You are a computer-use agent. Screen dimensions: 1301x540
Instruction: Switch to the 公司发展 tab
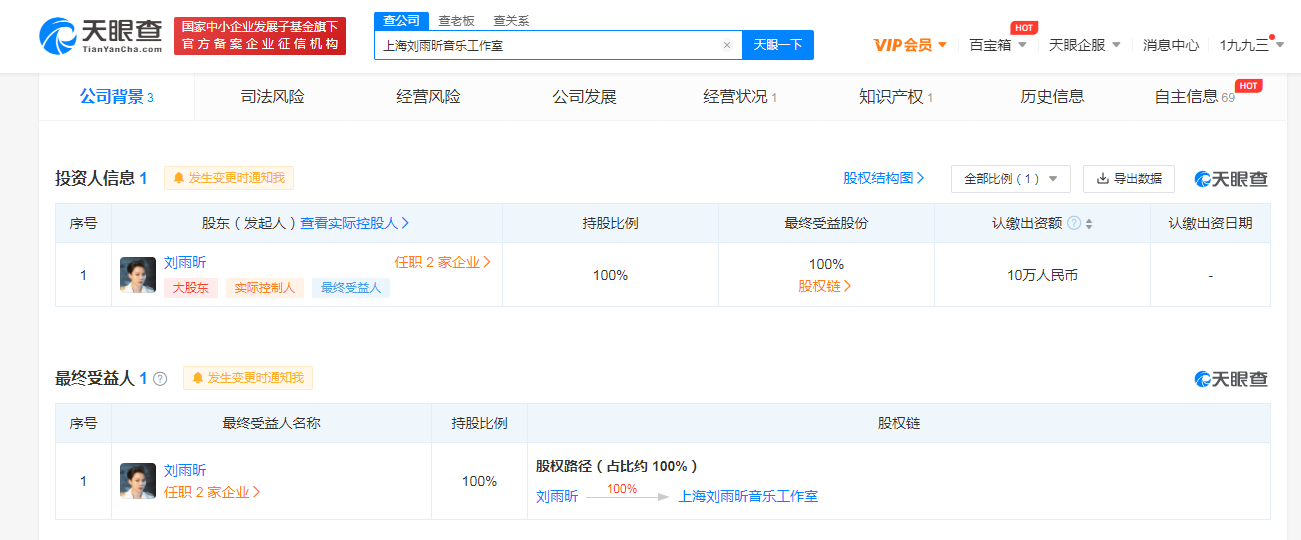pos(585,97)
